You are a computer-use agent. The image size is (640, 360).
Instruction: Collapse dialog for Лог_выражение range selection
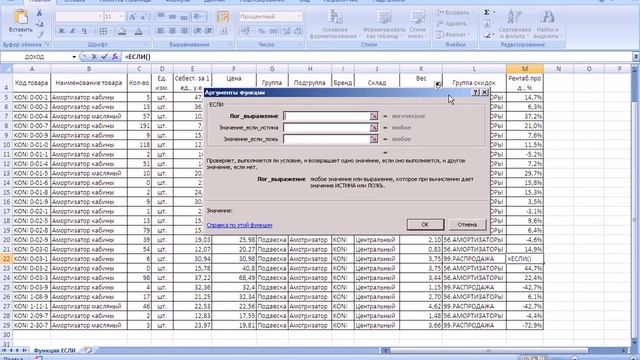373,116
